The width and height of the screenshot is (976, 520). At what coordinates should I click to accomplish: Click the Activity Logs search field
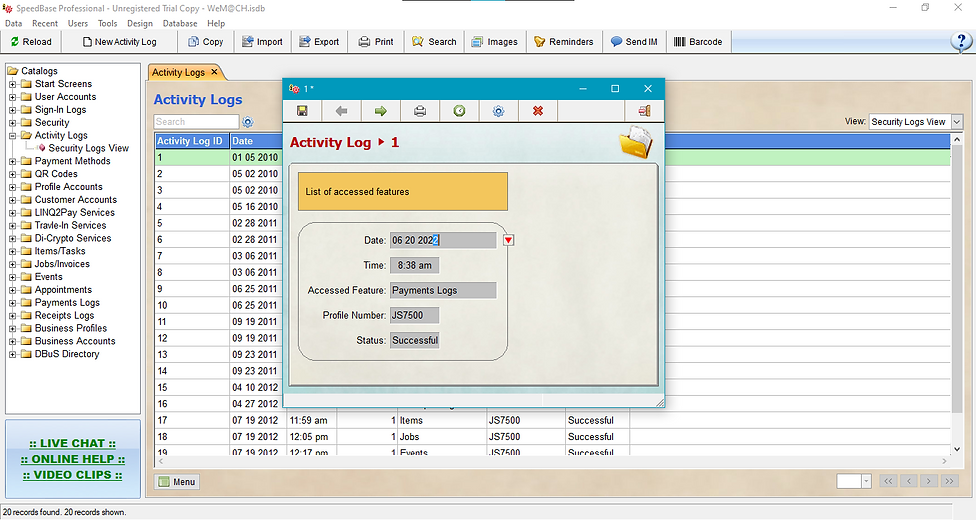(196, 121)
